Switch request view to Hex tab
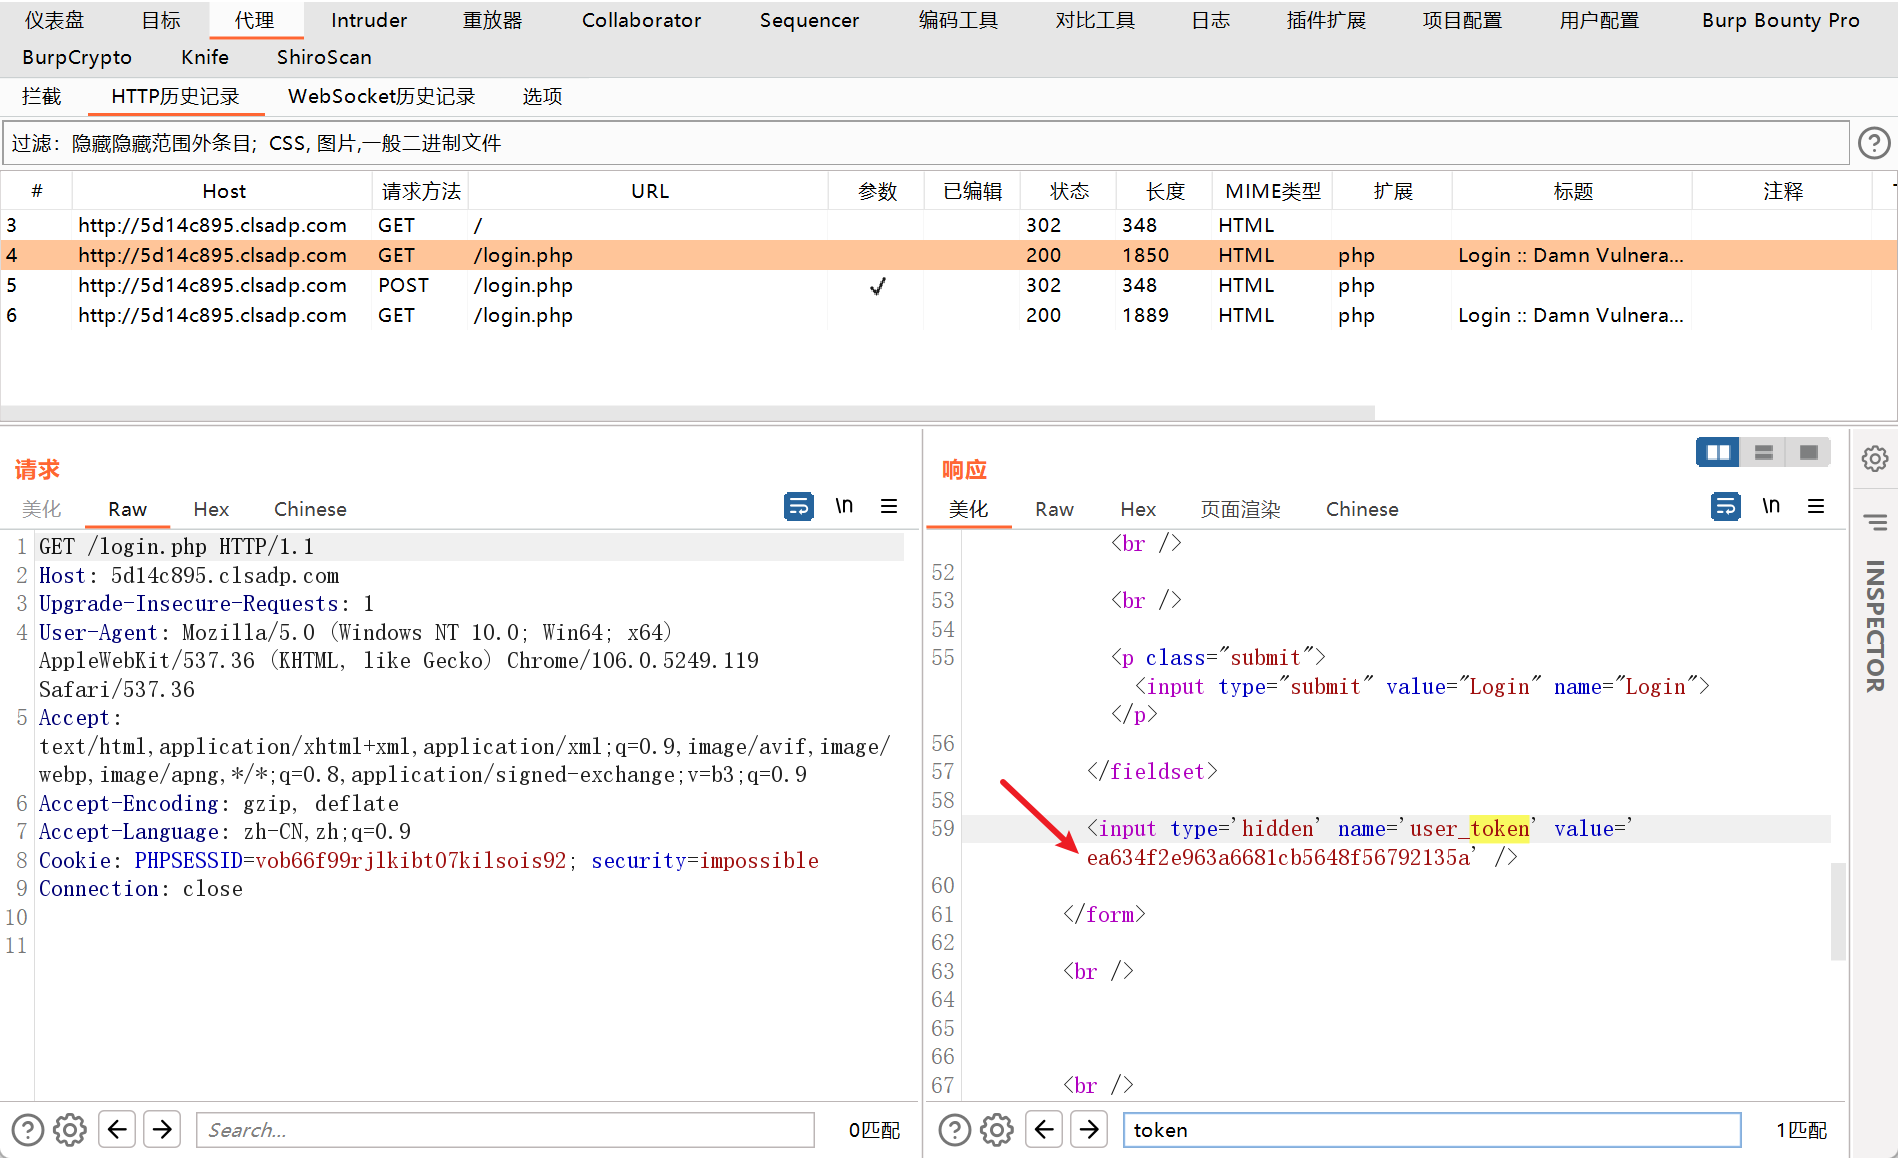The image size is (1898, 1158). [211, 509]
